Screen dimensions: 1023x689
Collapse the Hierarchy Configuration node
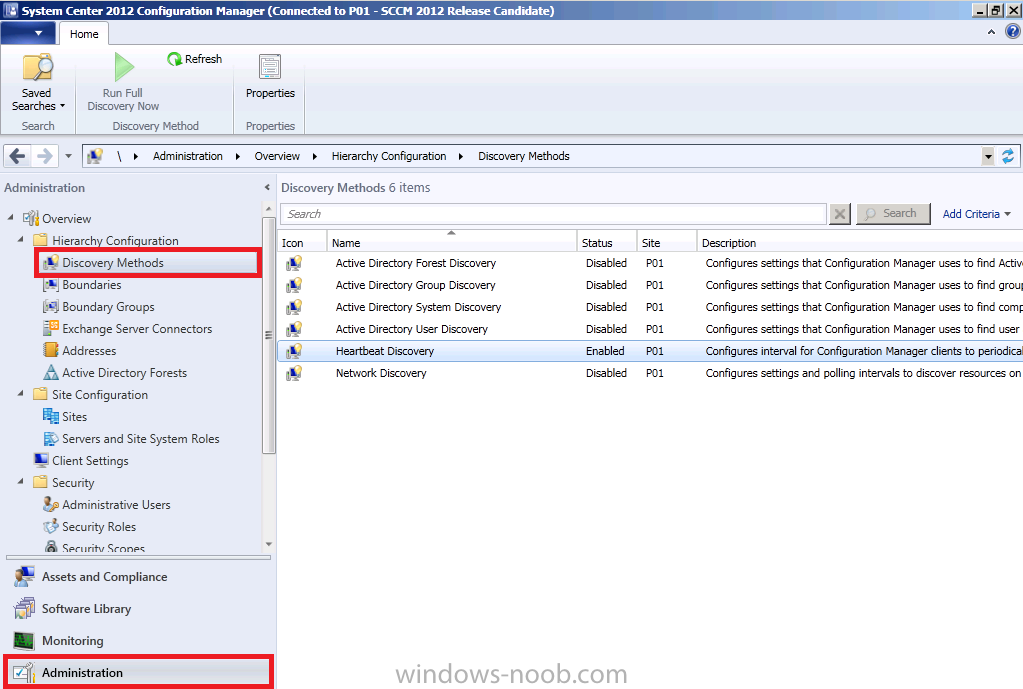pos(20,239)
